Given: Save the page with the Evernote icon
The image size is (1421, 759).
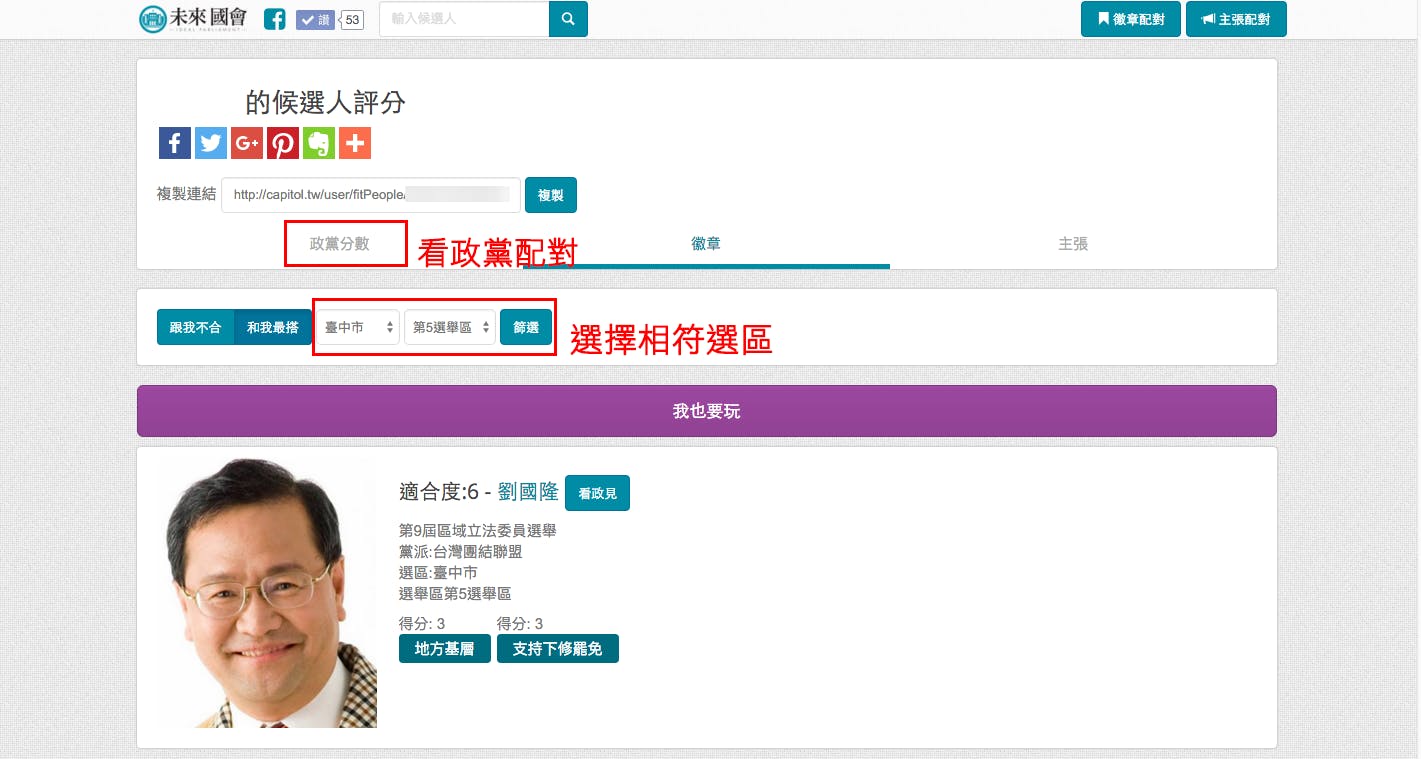Looking at the screenshot, I should pyautogui.click(x=318, y=142).
